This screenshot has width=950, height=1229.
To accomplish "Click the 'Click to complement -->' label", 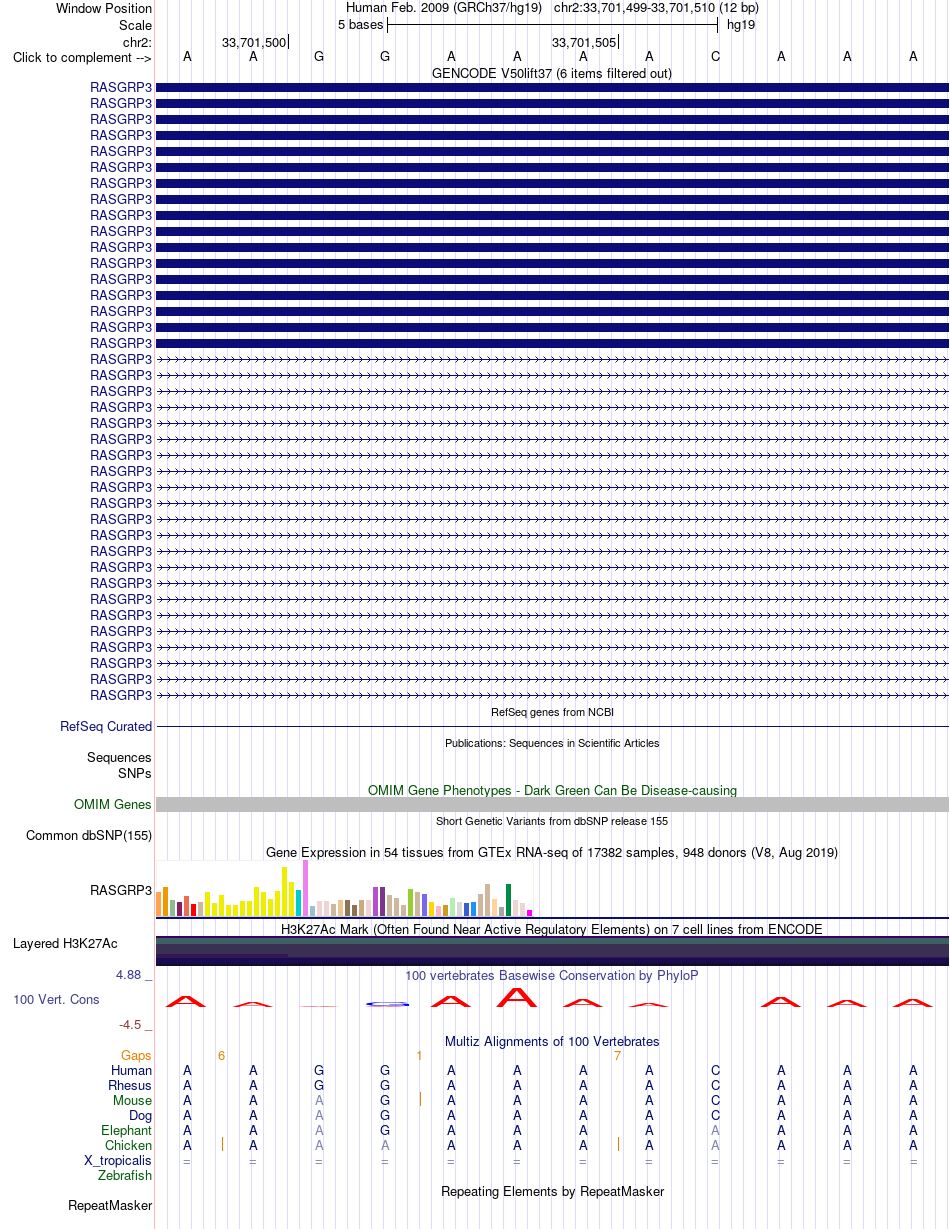I will click(82, 57).
